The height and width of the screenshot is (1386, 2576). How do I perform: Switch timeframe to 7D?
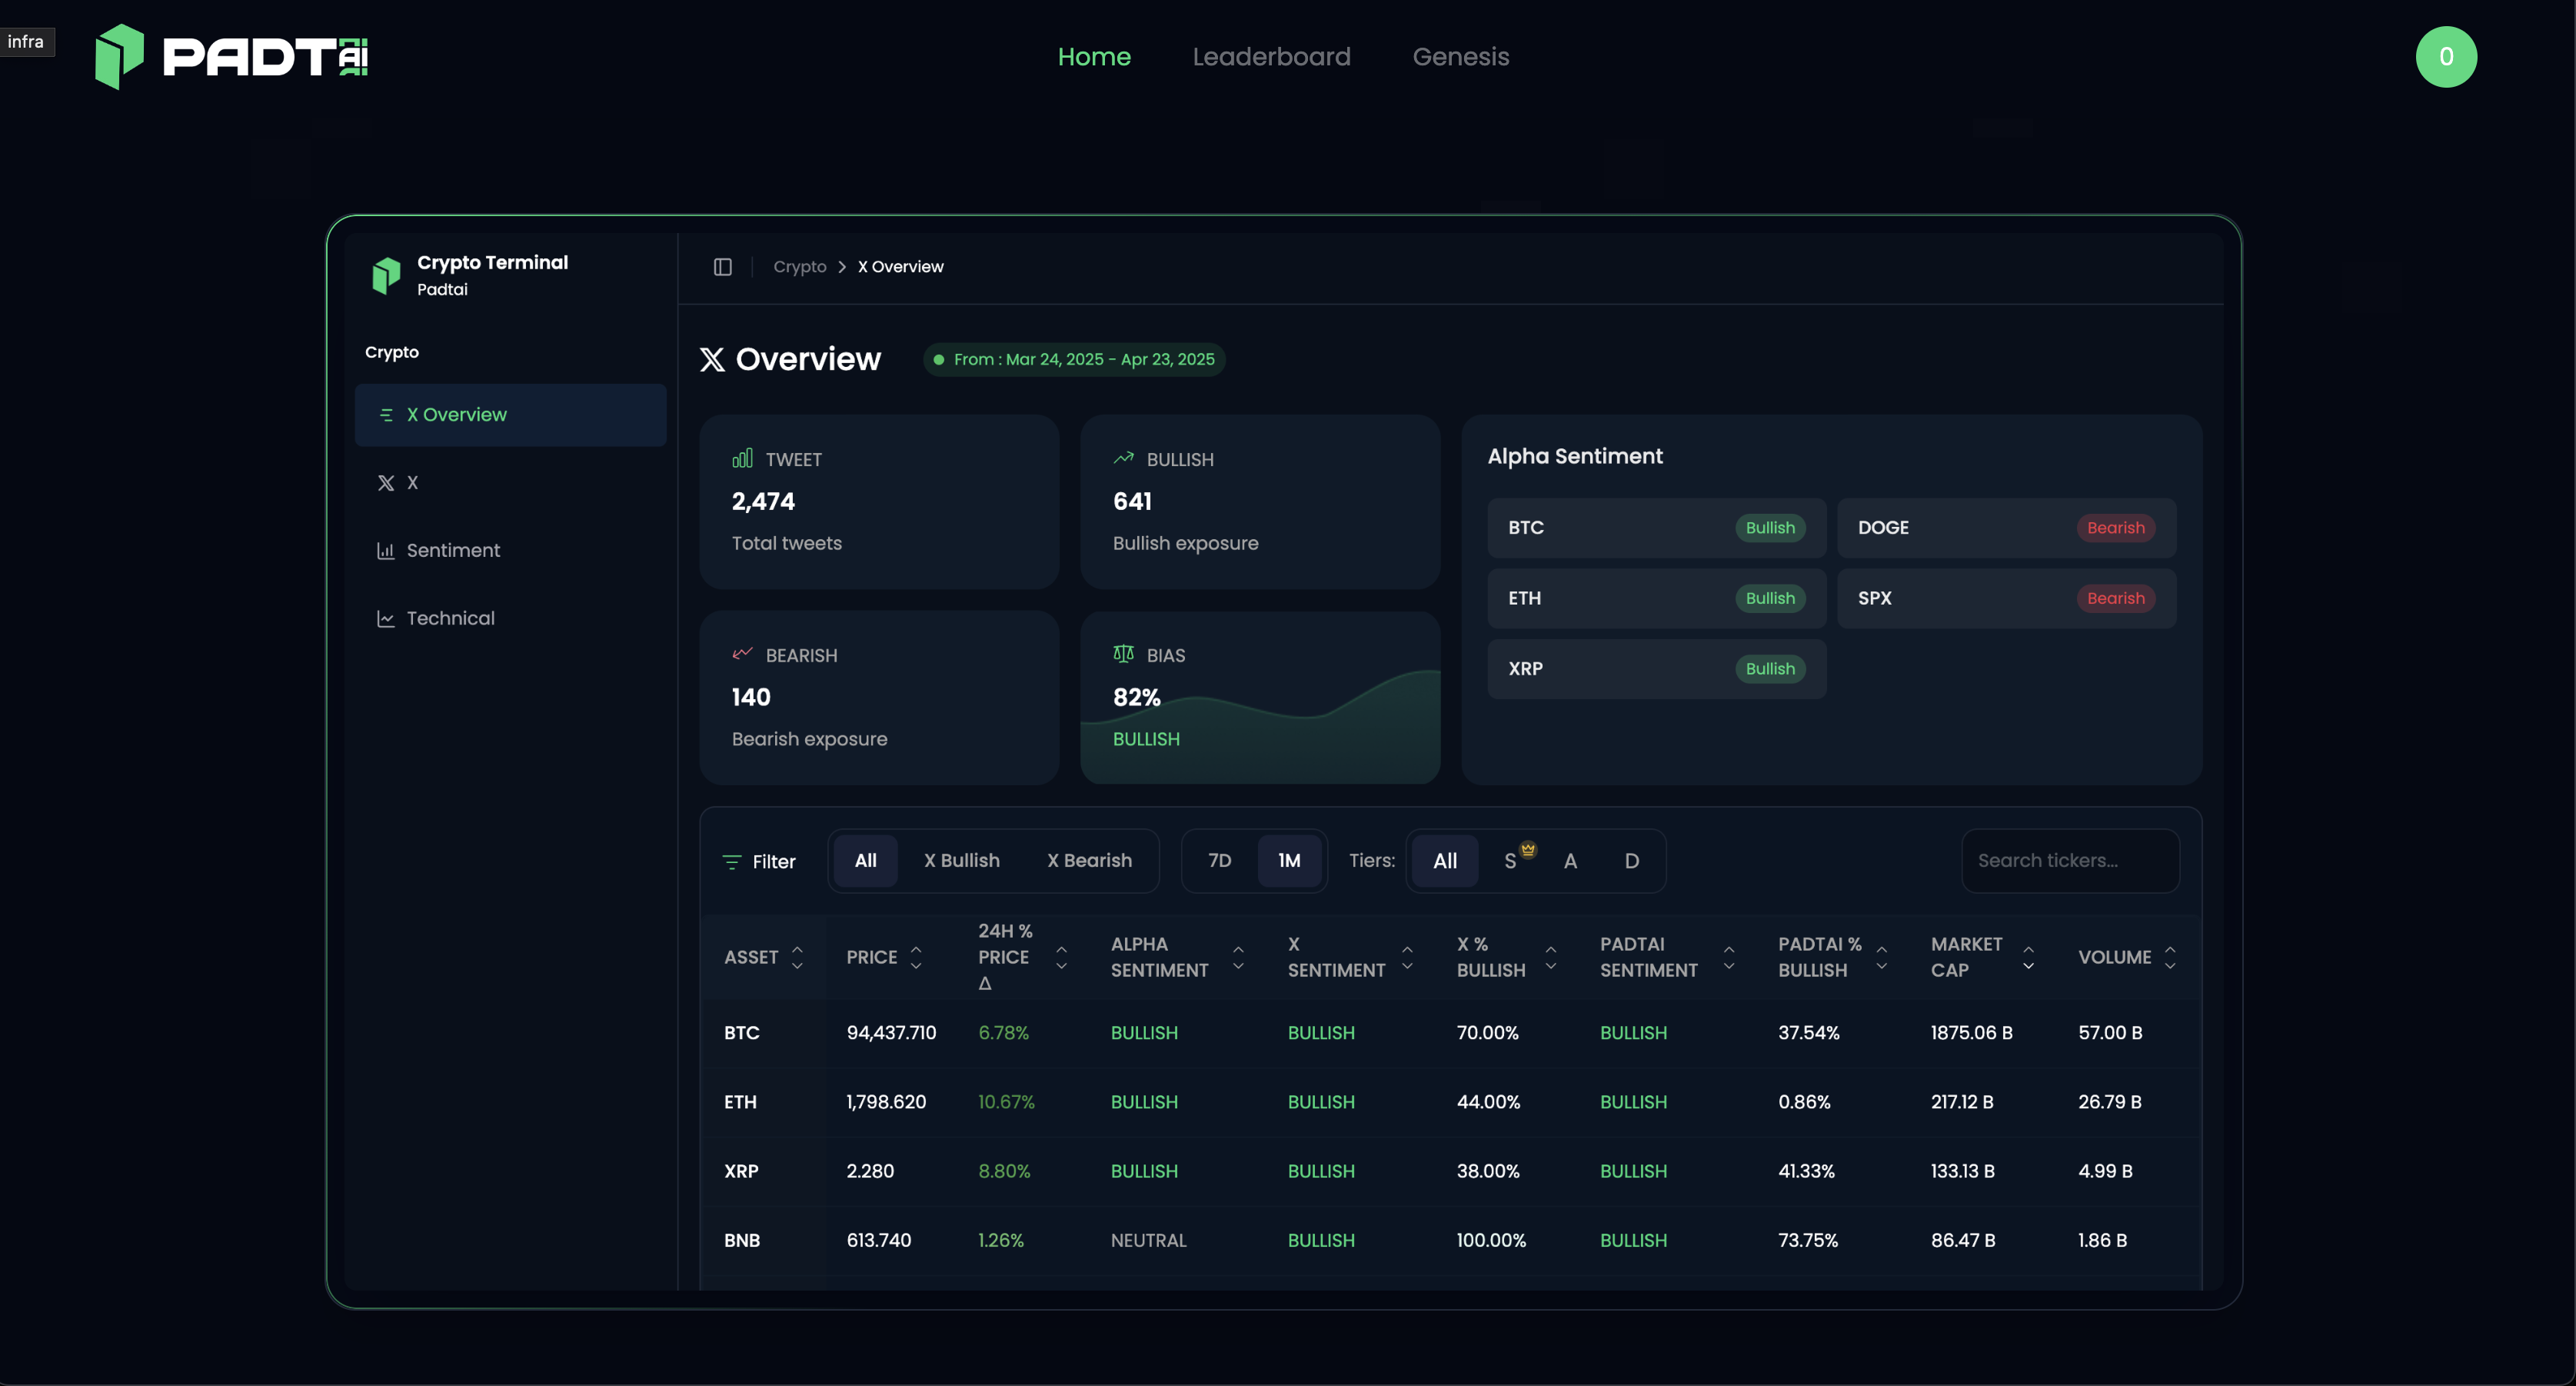coord(1219,860)
